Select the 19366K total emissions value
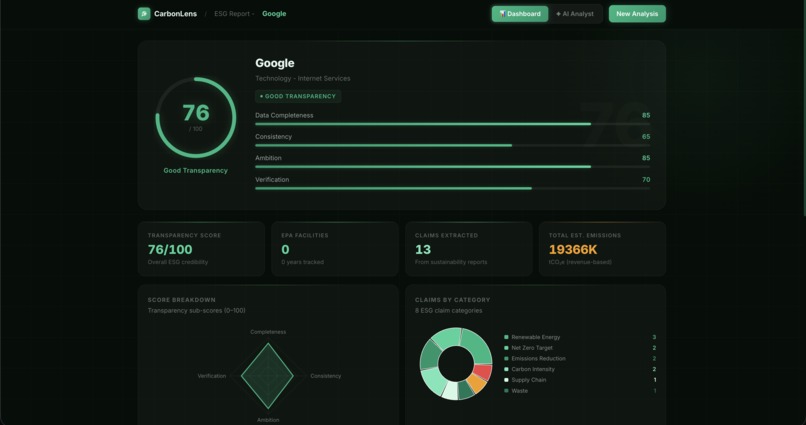Image resolution: width=806 pixels, height=425 pixels. pyautogui.click(x=573, y=250)
